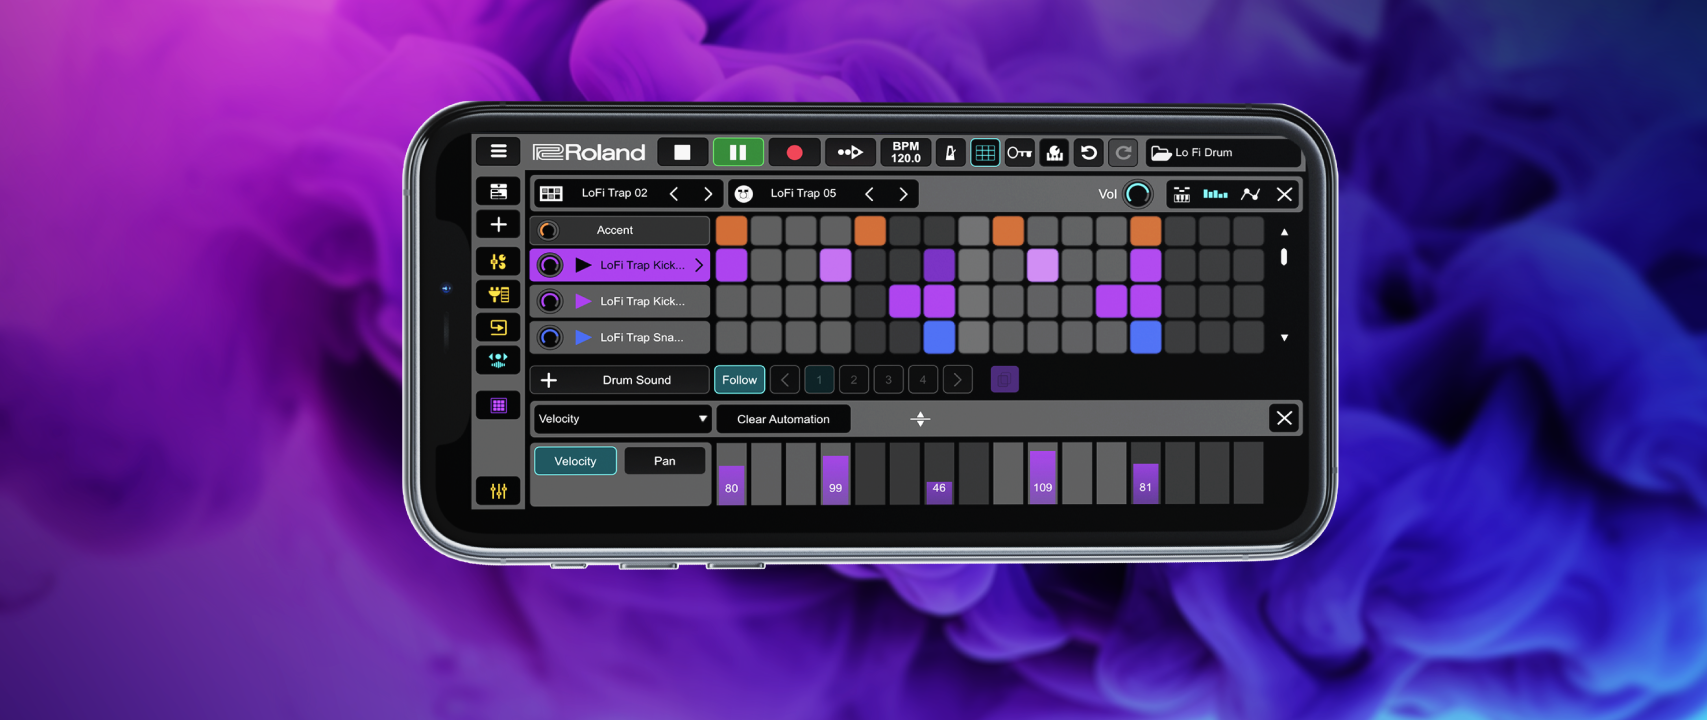
Task: Select the purple grid pattern sidebar icon
Action: pos(498,405)
